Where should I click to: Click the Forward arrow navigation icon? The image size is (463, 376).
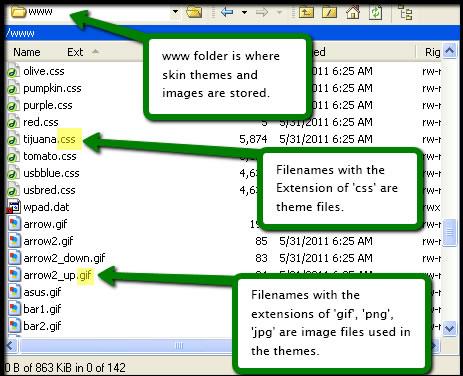point(262,13)
